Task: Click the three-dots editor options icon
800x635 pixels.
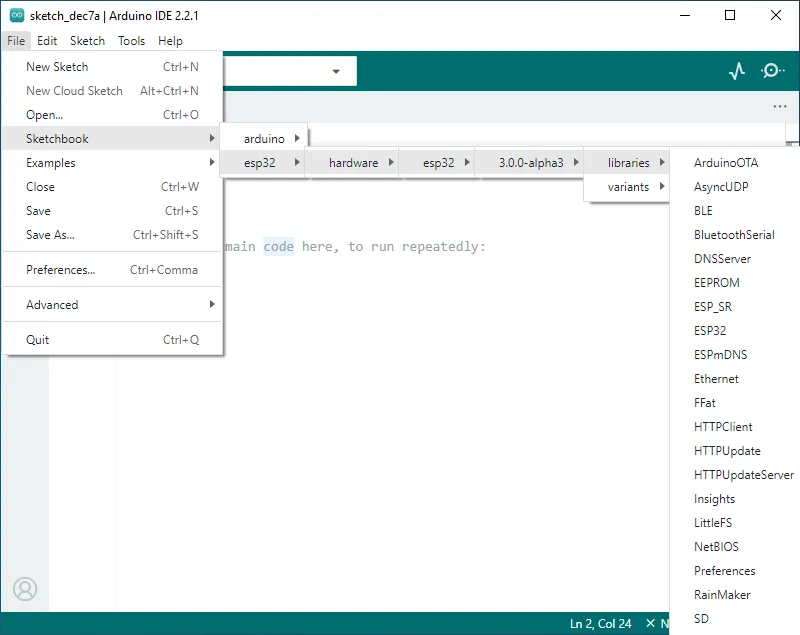Action: tap(780, 106)
